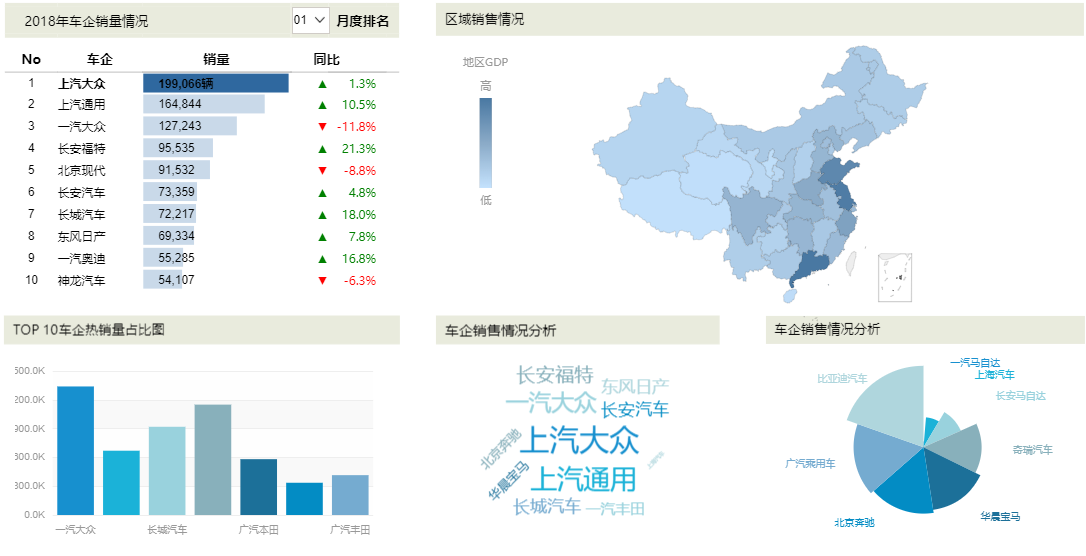1086x556 pixels.
Task: Click the 95,535 sales value
Action: click(x=177, y=148)
